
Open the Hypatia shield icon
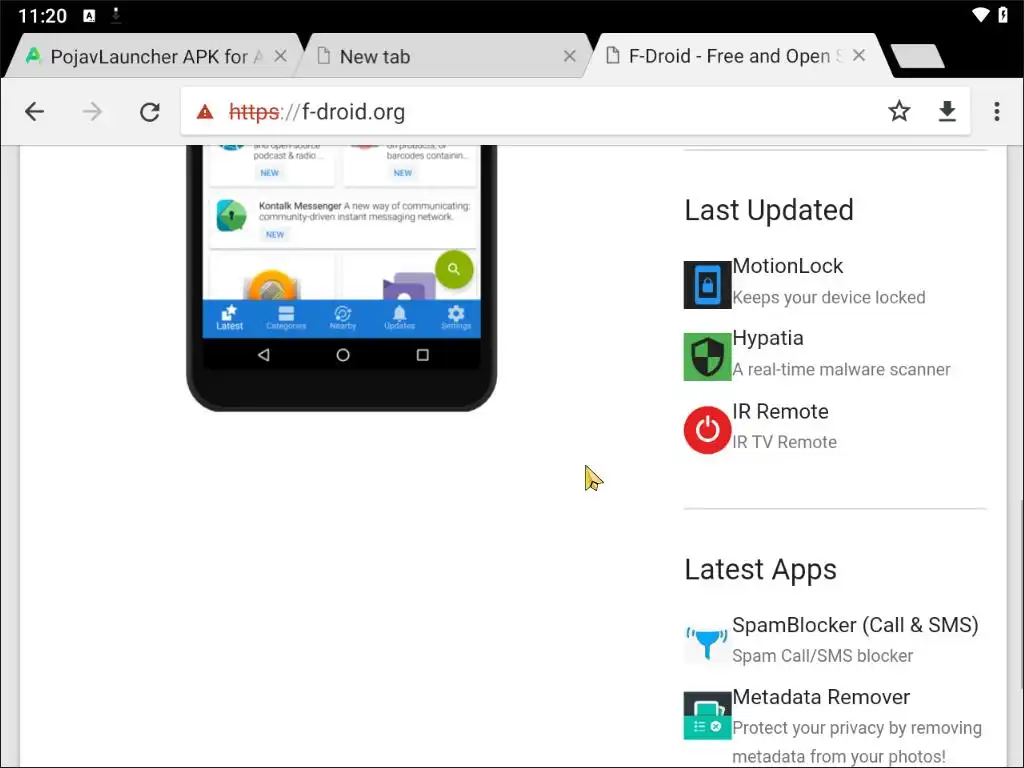click(x=707, y=357)
